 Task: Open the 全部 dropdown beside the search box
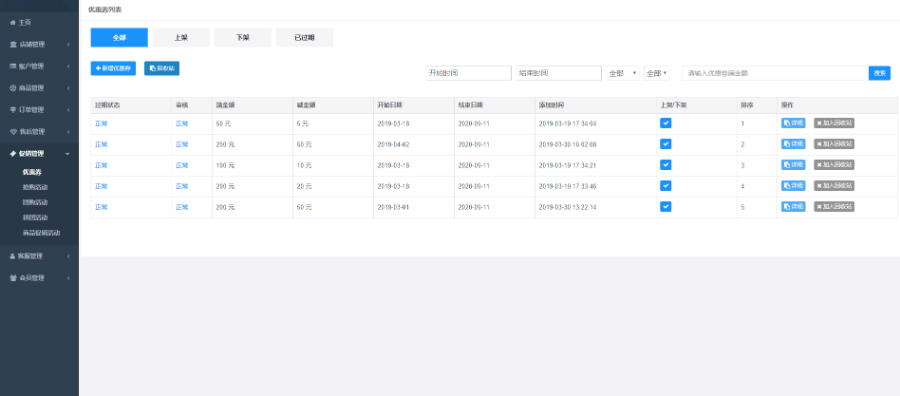pos(657,73)
